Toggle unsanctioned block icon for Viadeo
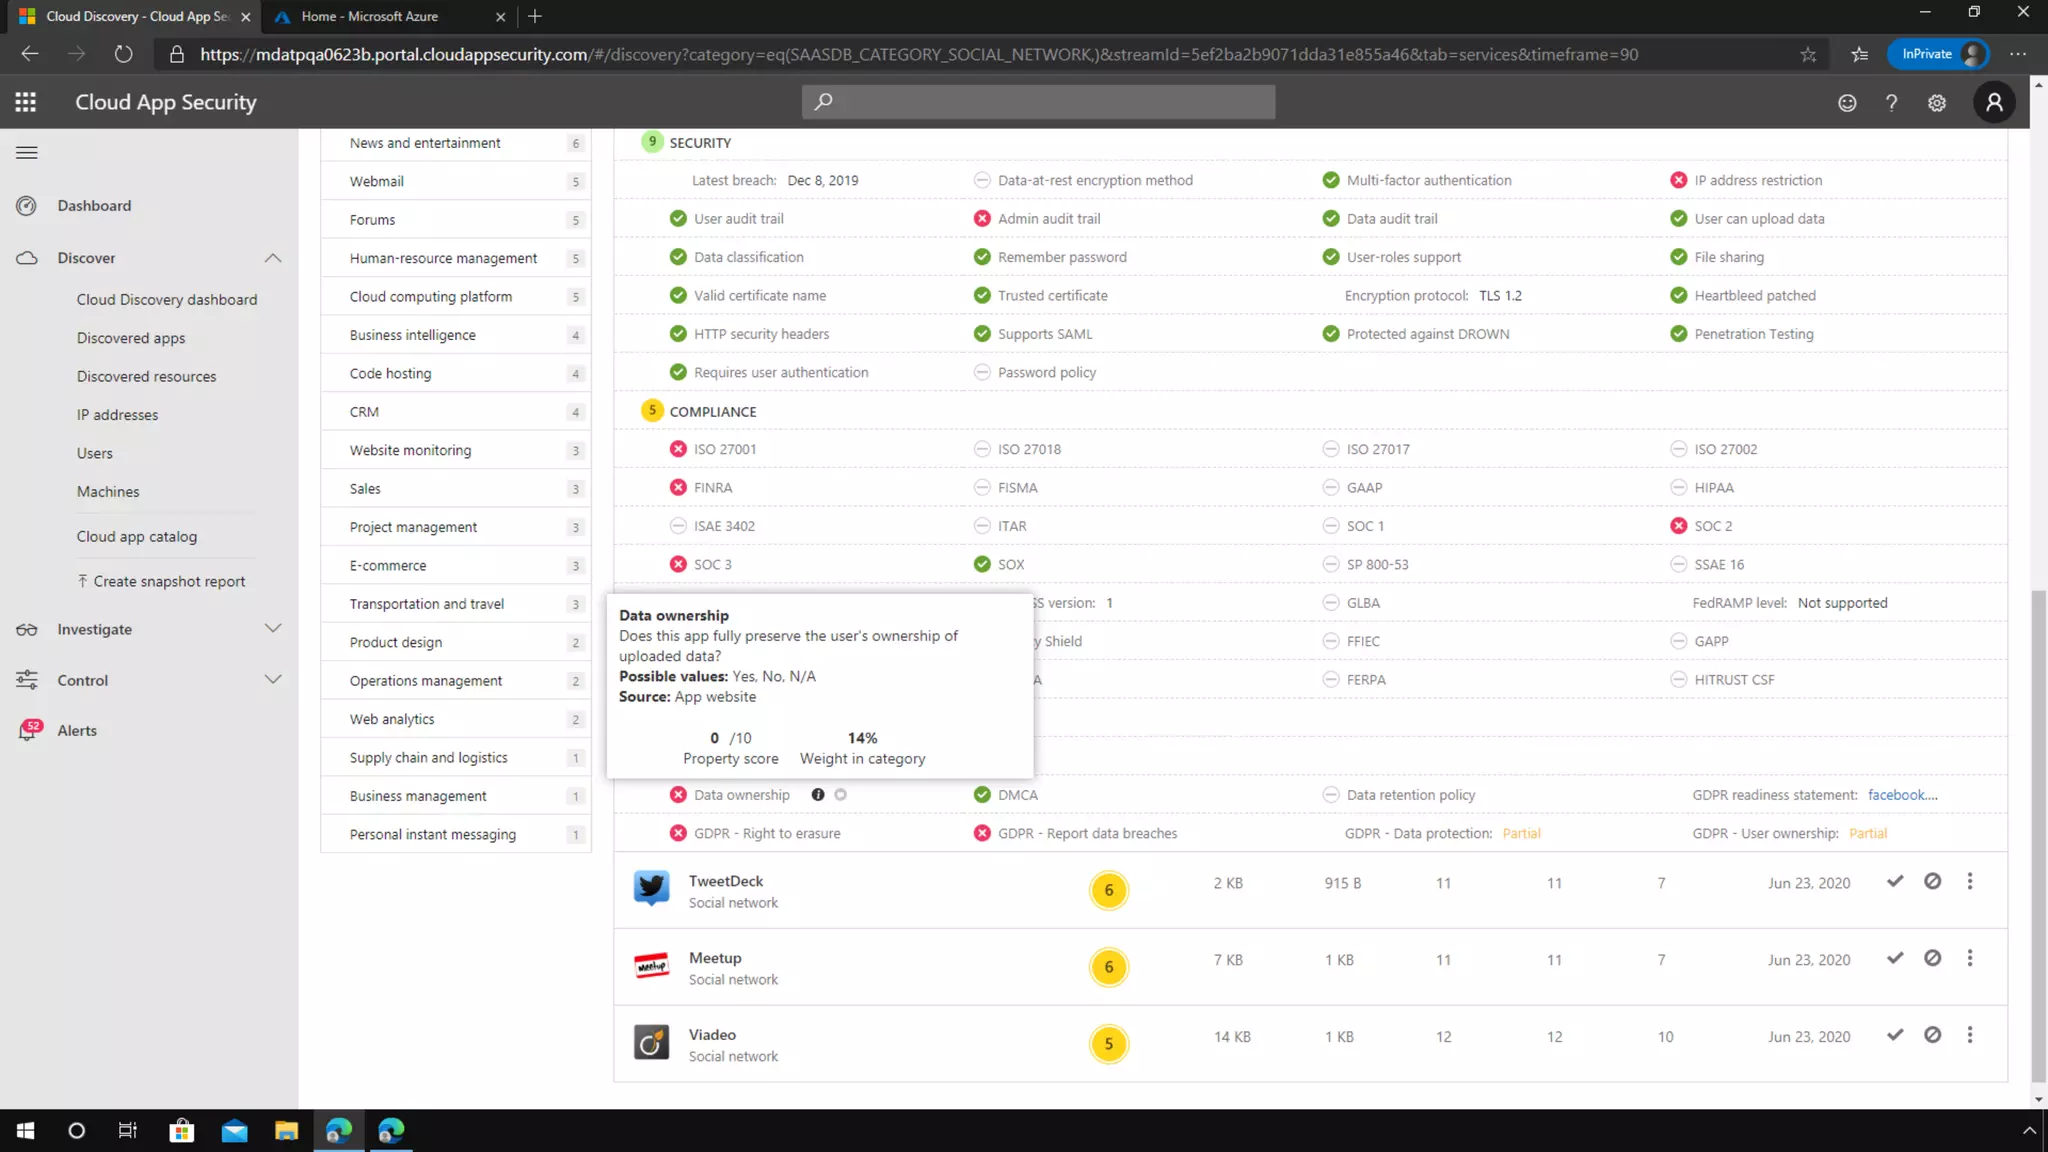The image size is (2048, 1152). coord(1932,1036)
